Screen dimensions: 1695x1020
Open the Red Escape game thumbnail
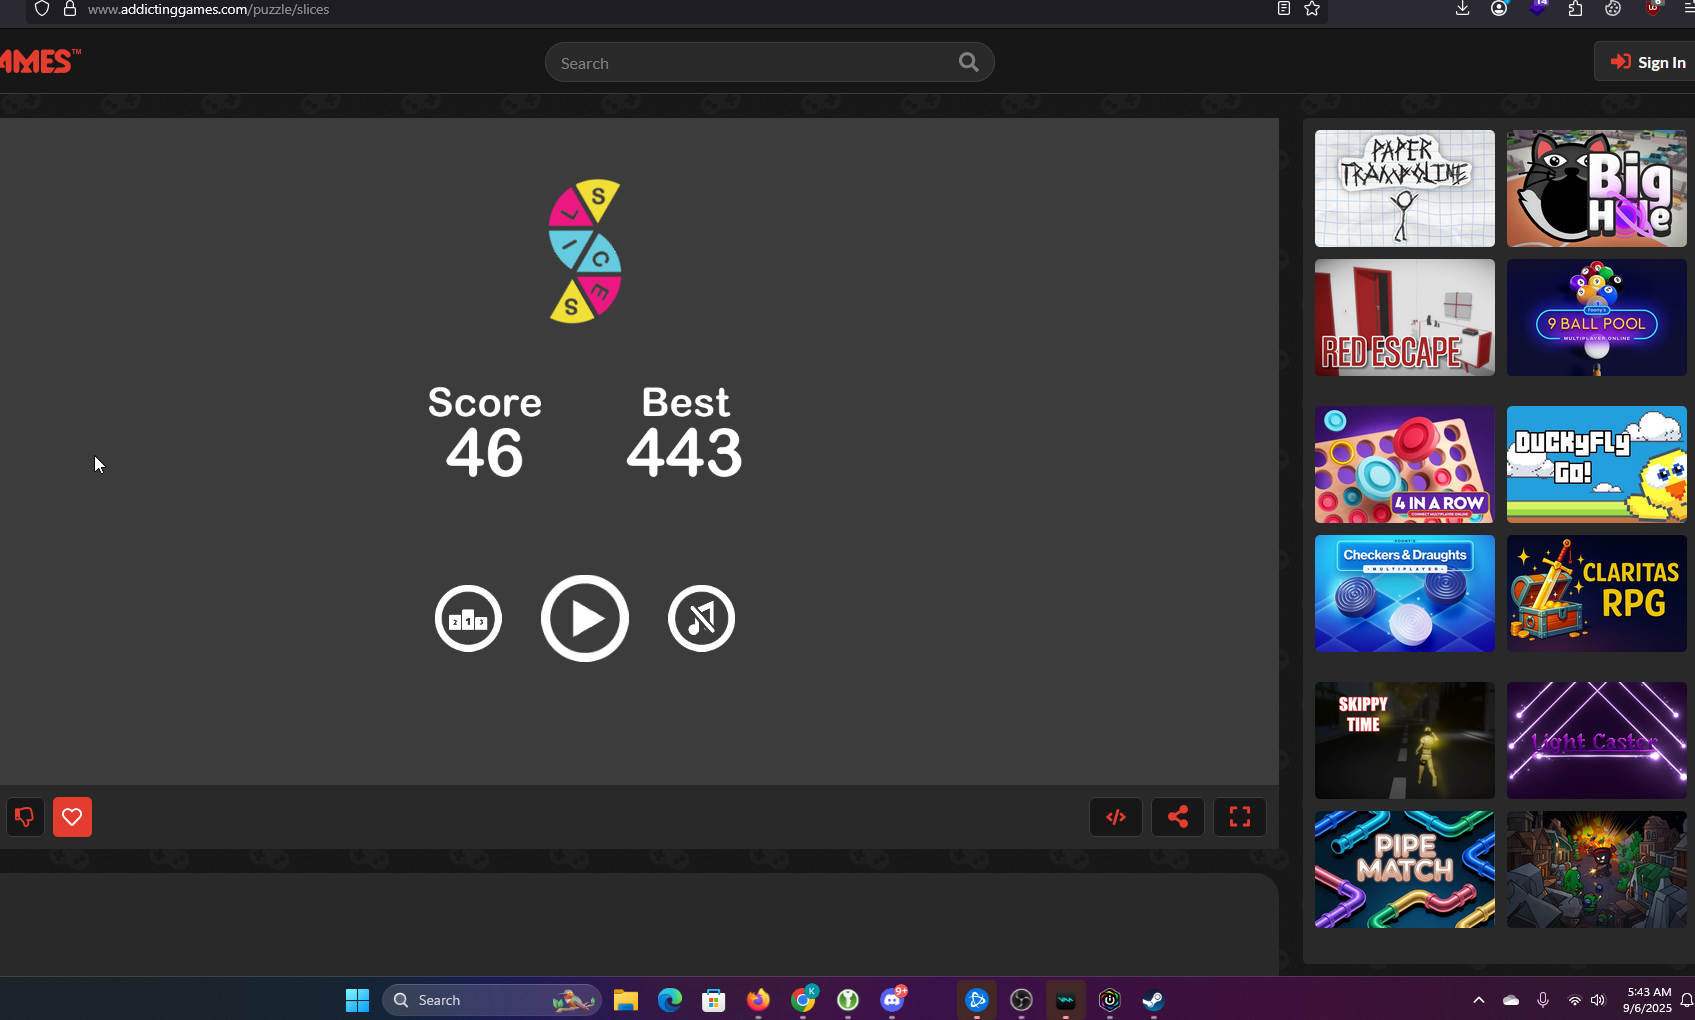point(1404,318)
